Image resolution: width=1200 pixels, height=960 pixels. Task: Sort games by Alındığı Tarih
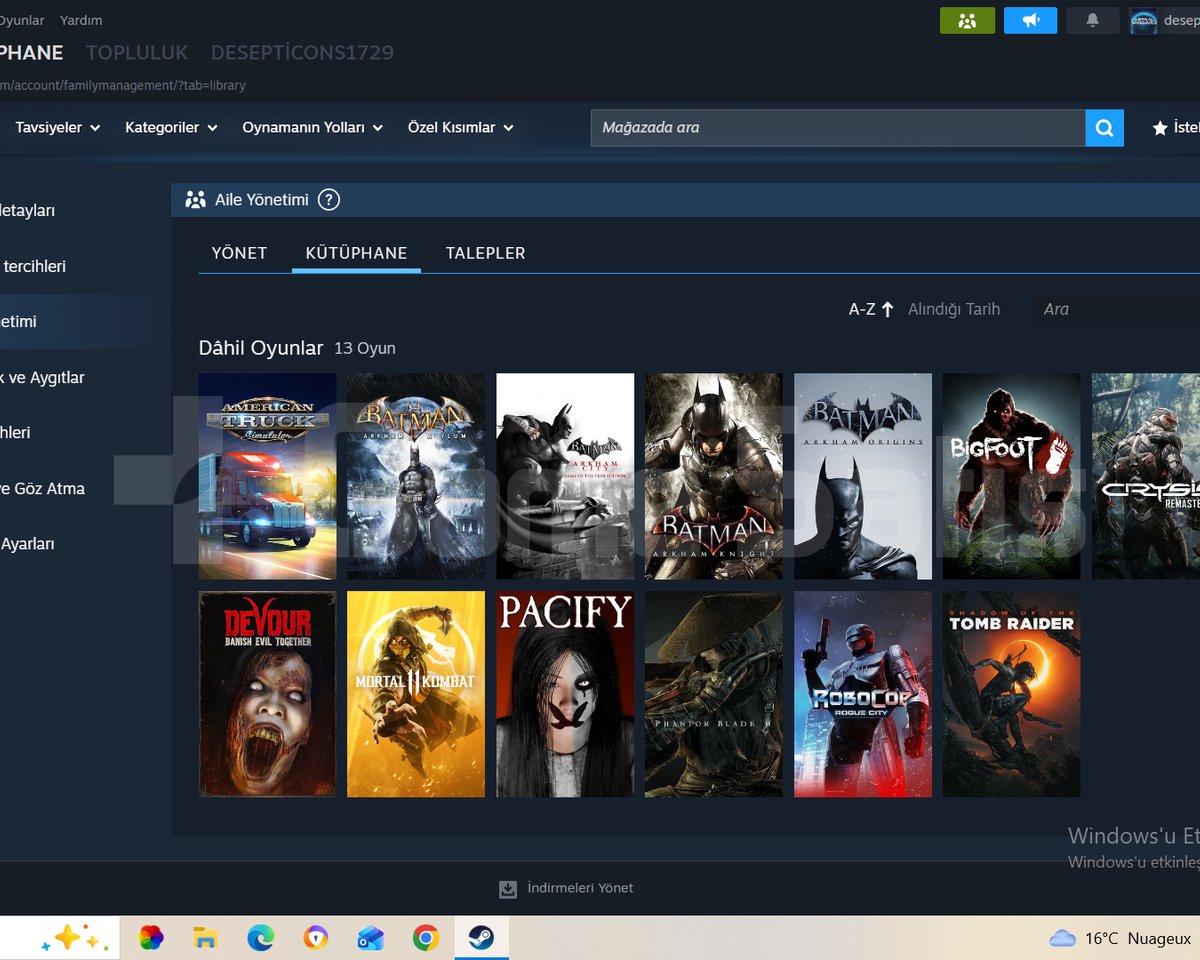[x=954, y=309]
